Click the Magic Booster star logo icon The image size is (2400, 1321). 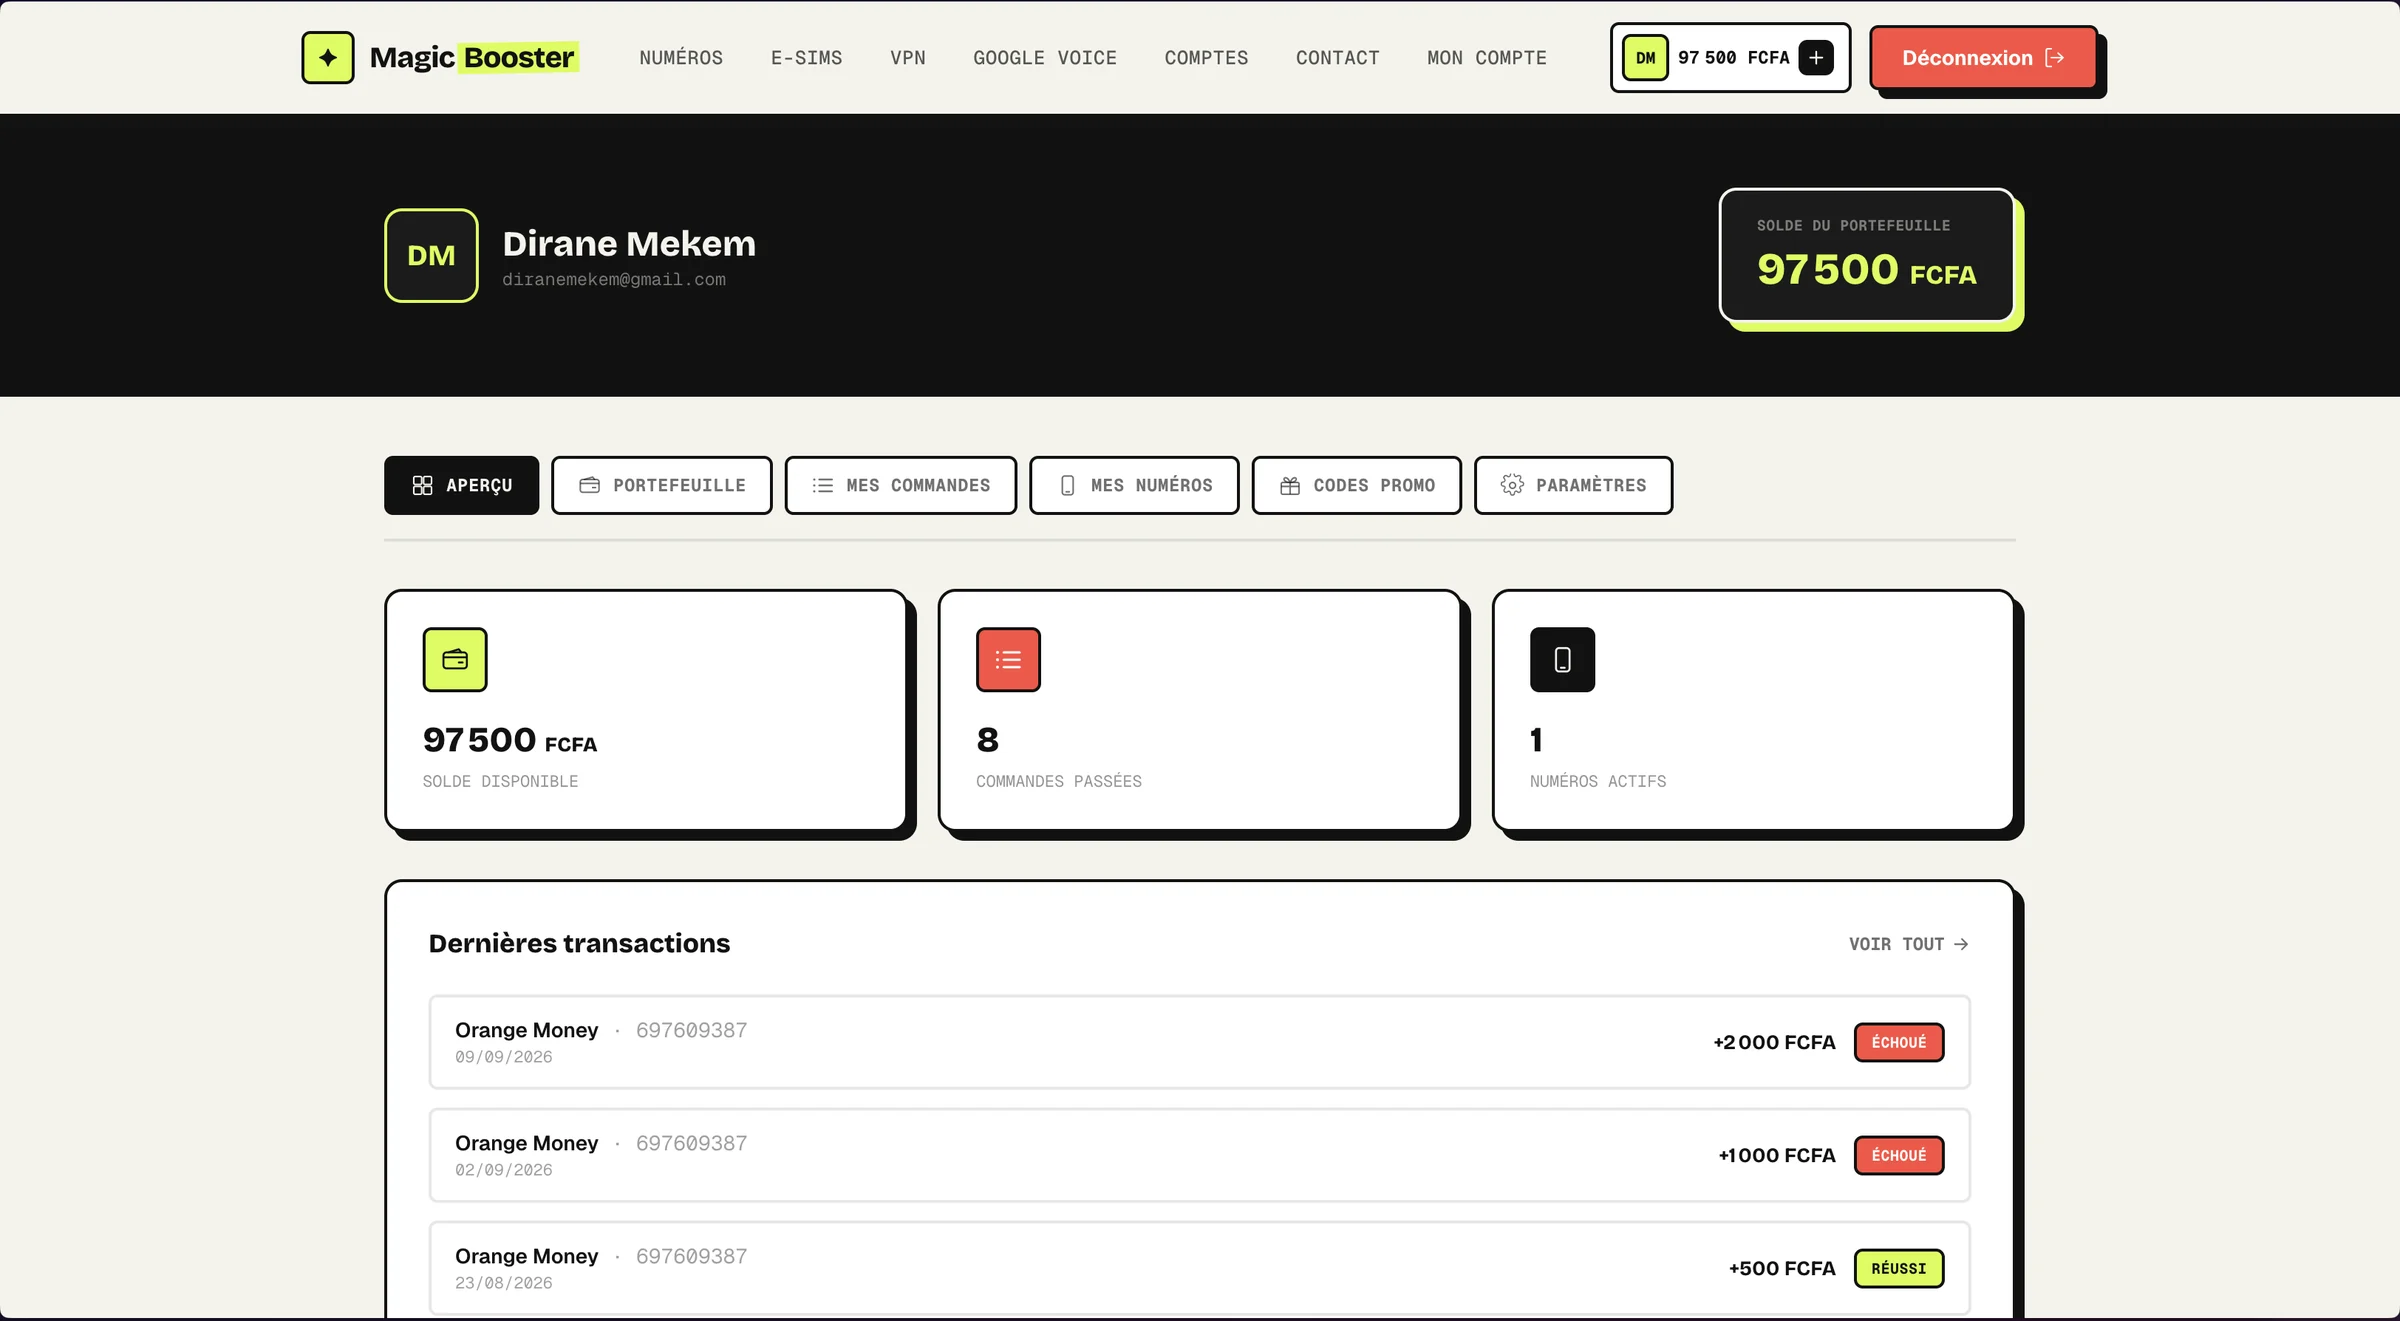[x=328, y=57]
